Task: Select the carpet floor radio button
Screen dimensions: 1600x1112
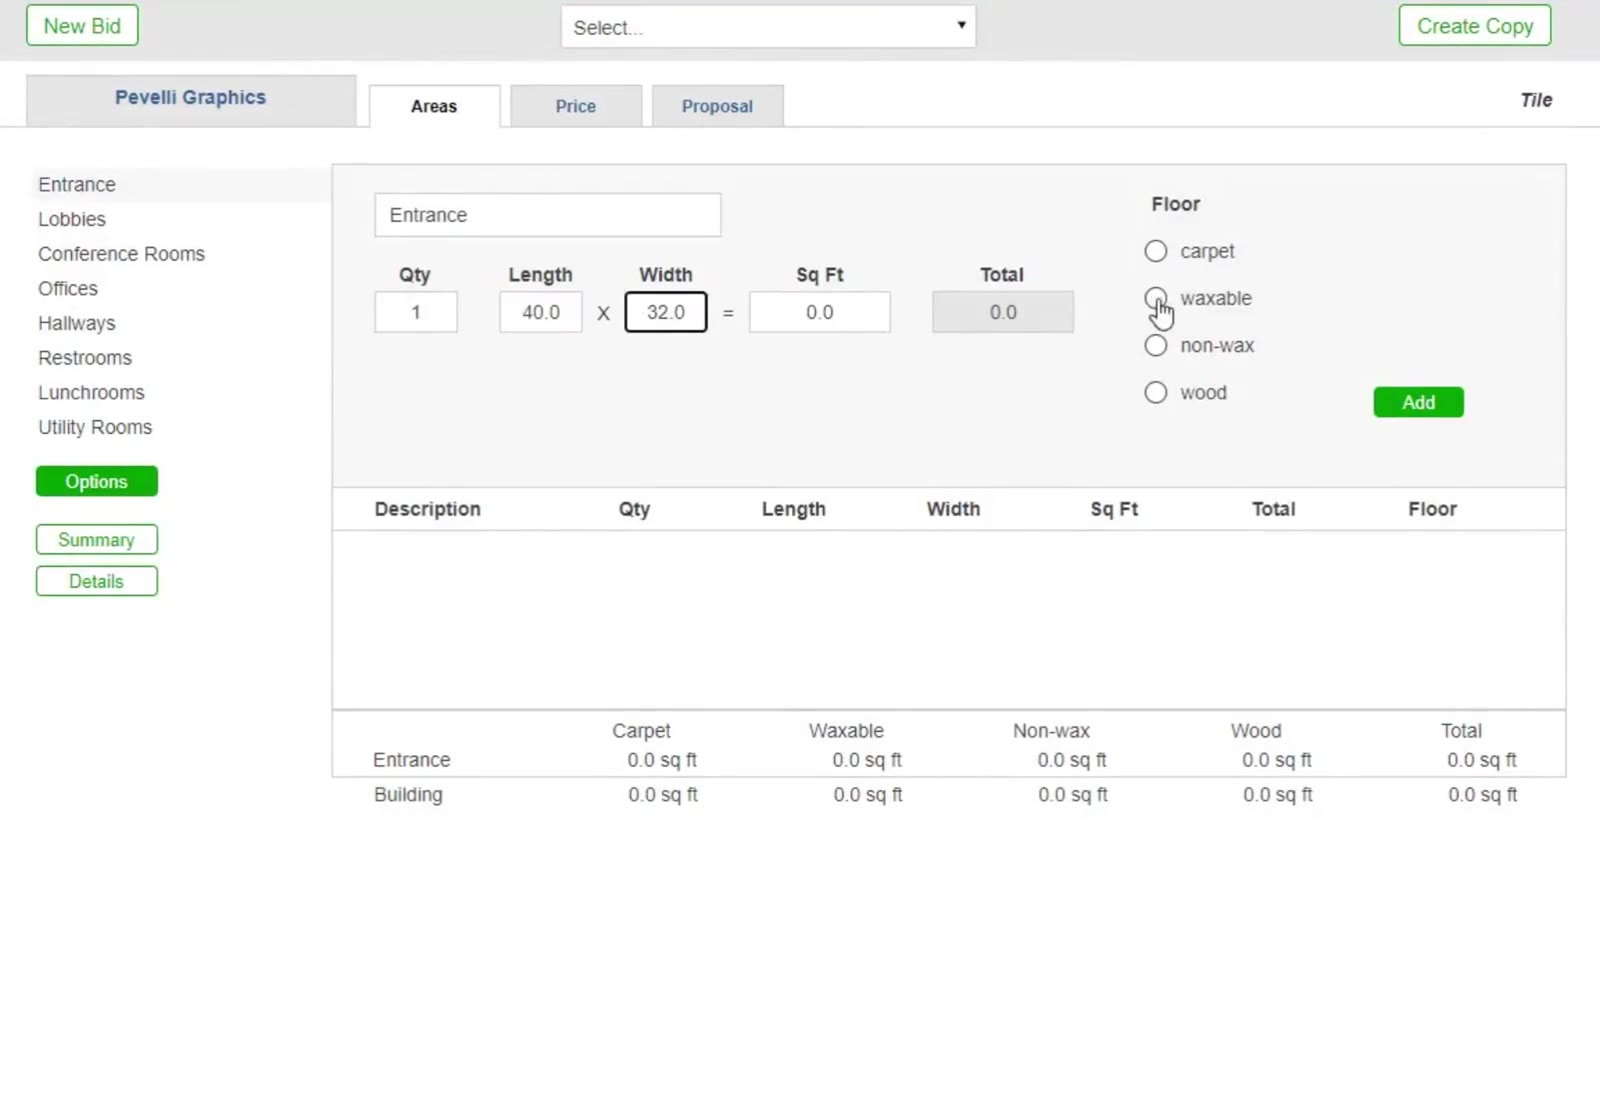Action: (1156, 251)
